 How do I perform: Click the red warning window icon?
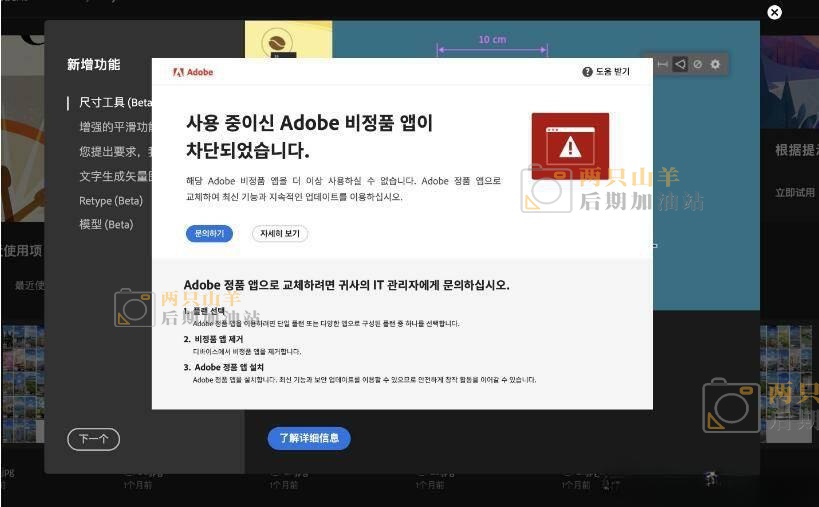pyautogui.click(x=570, y=145)
